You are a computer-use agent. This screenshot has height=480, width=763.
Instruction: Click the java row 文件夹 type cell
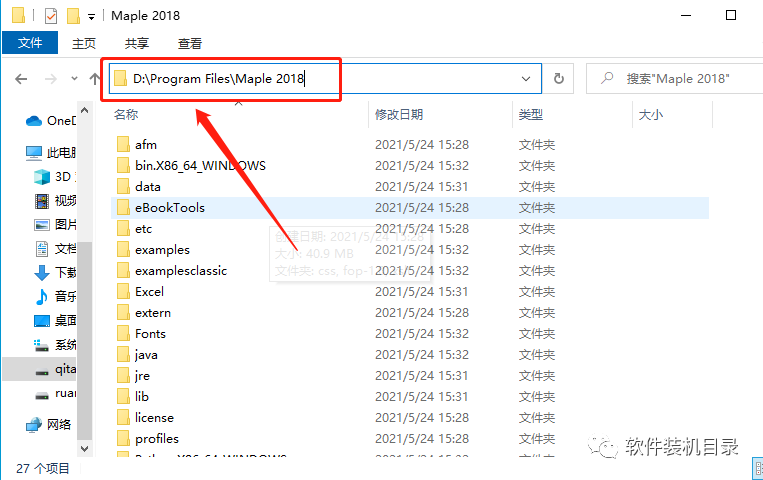(x=537, y=354)
